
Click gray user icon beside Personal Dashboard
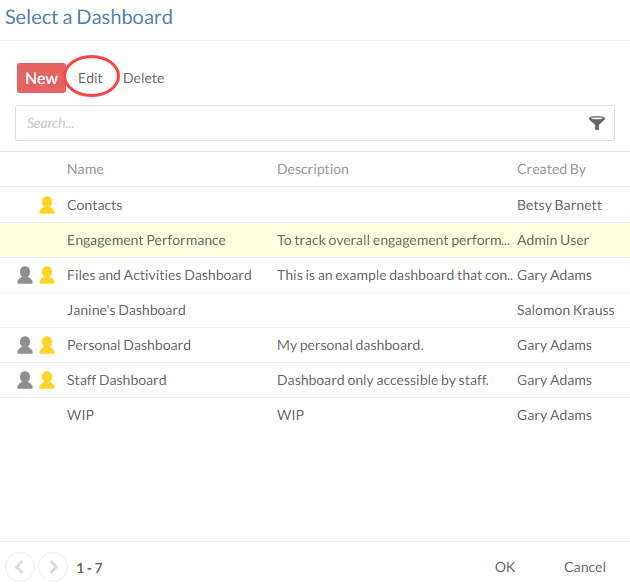click(x=26, y=345)
